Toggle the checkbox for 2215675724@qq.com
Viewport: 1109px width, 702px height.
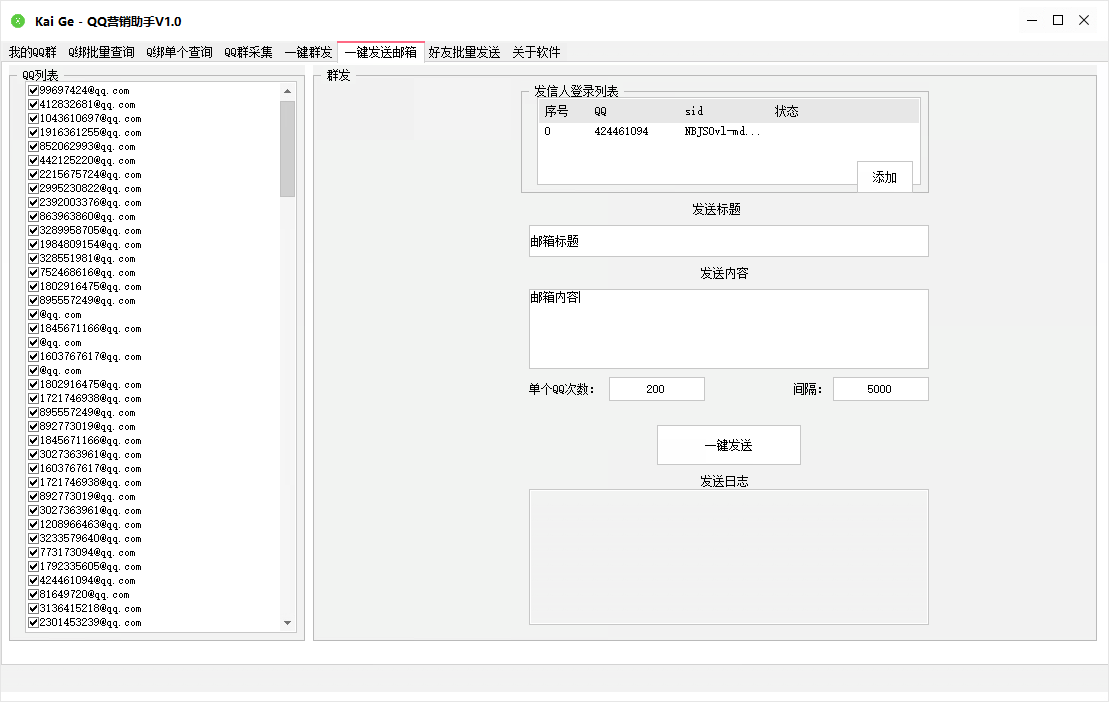tap(34, 175)
